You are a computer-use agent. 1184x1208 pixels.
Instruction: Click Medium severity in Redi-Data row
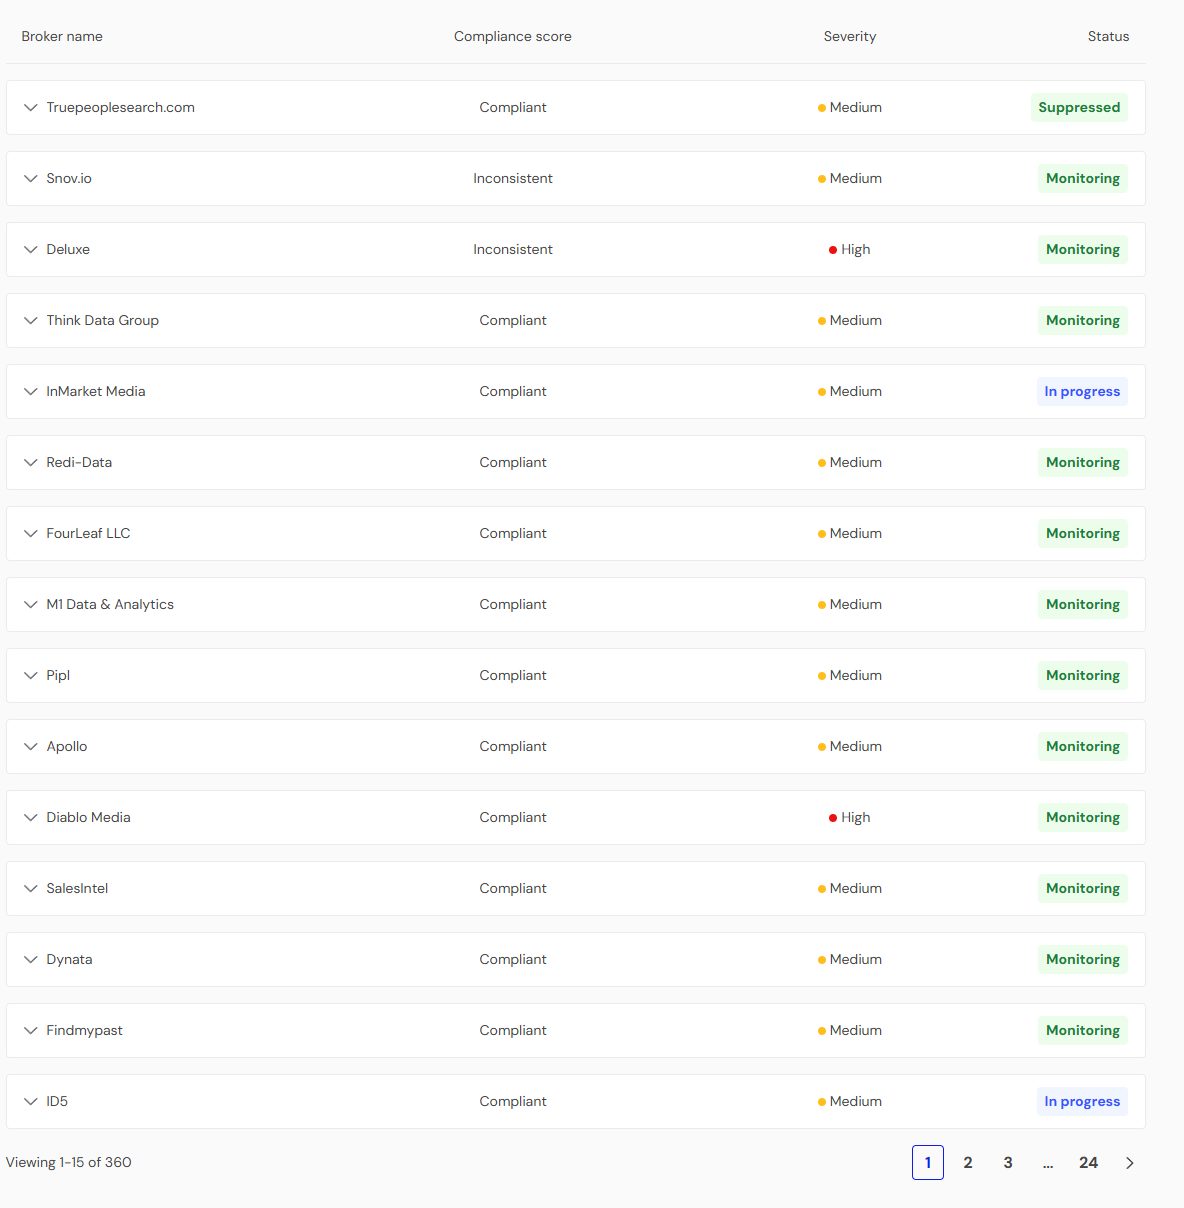pyautogui.click(x=850, y=462)
